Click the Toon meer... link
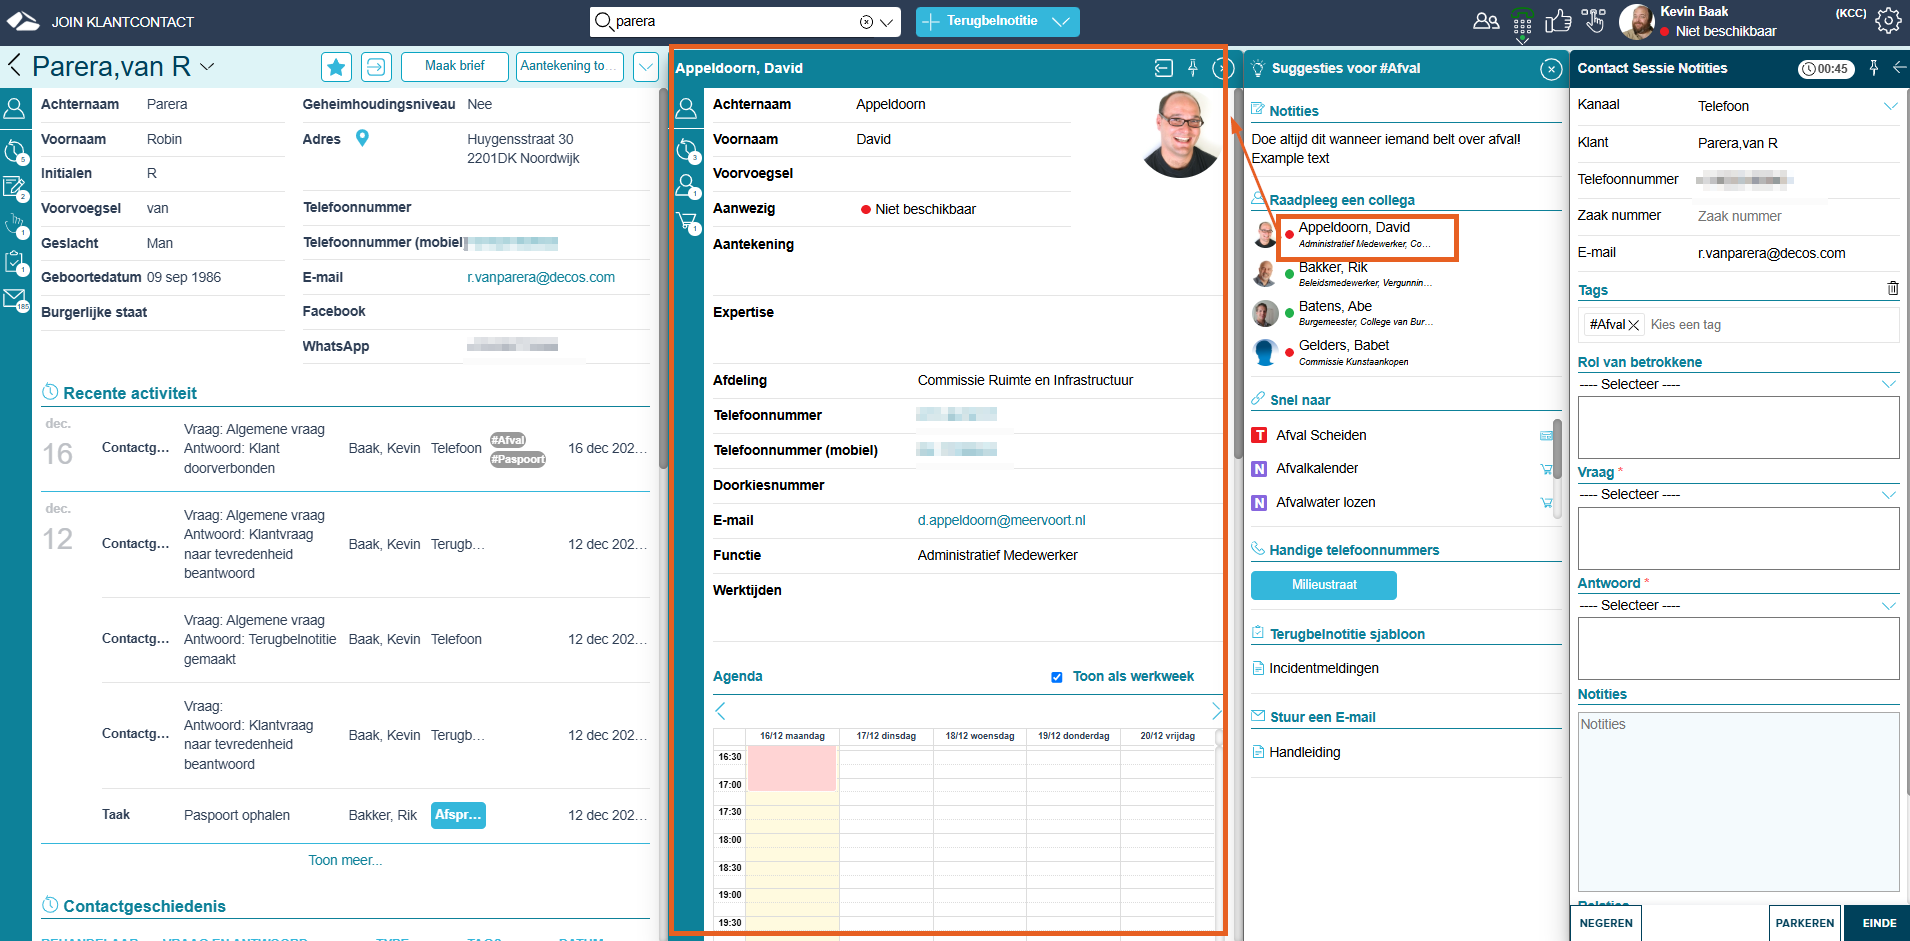The image size is (1910, 941). point(345,860)
